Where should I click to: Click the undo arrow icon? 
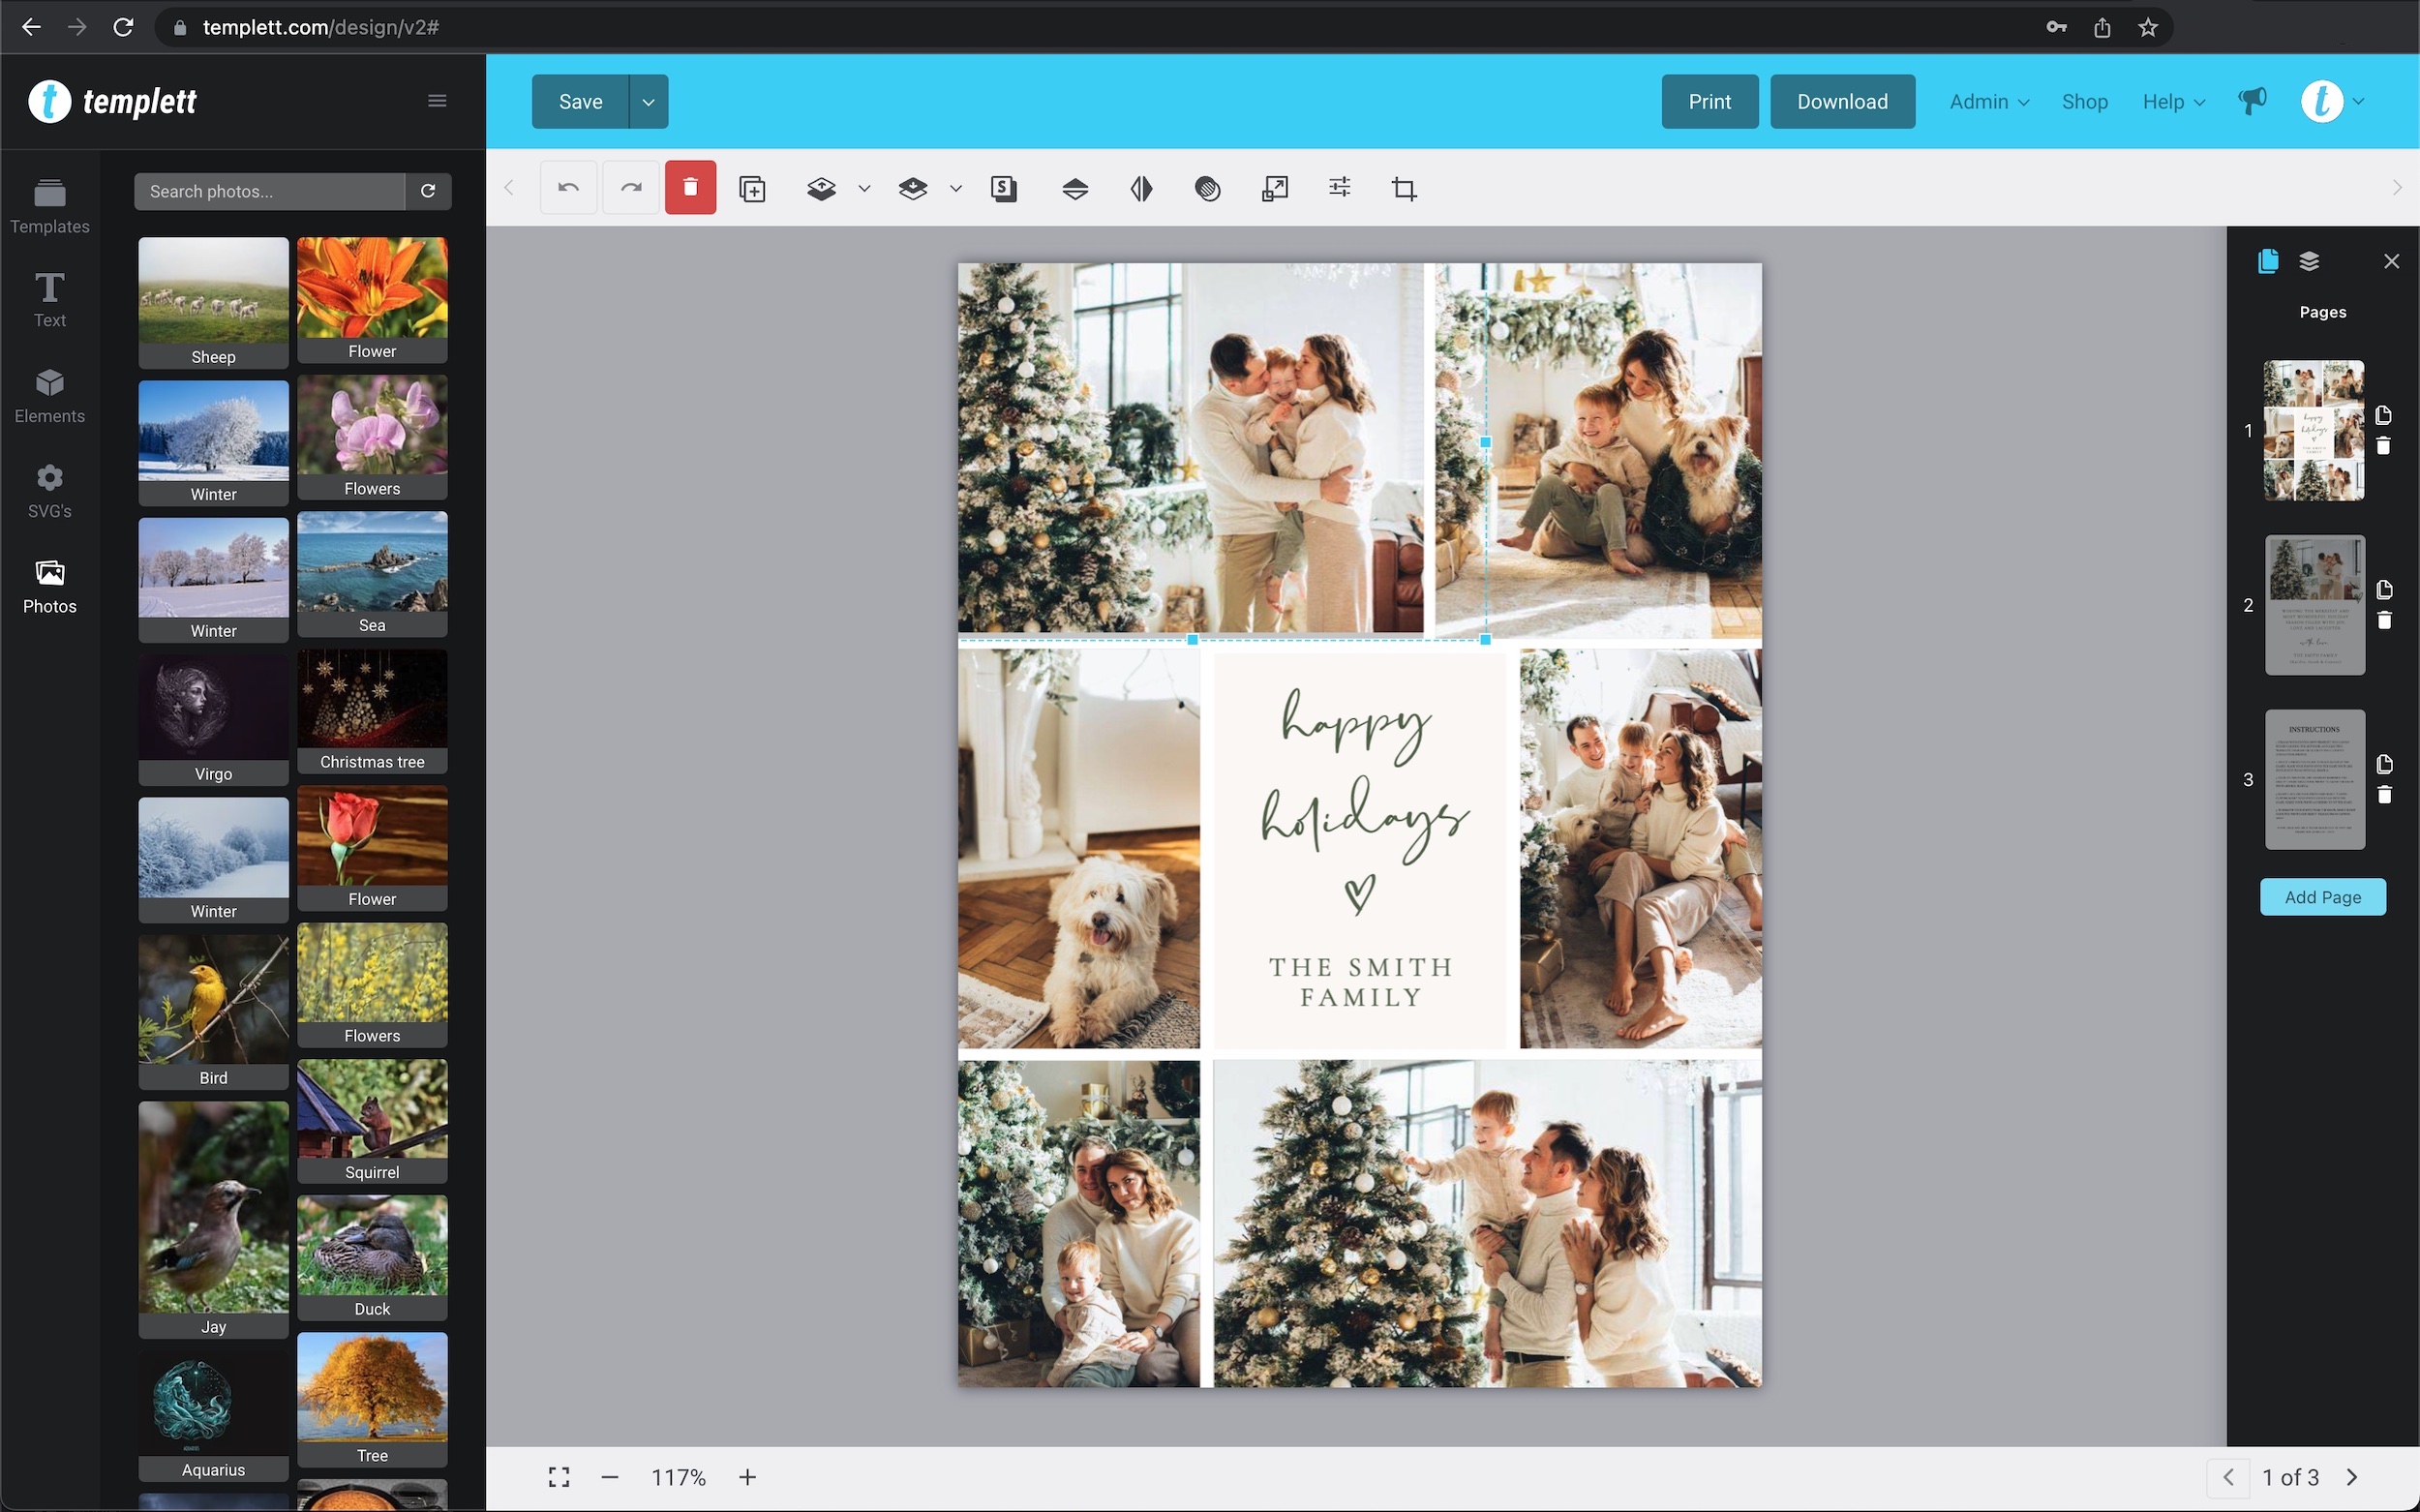tap(568, 188)
